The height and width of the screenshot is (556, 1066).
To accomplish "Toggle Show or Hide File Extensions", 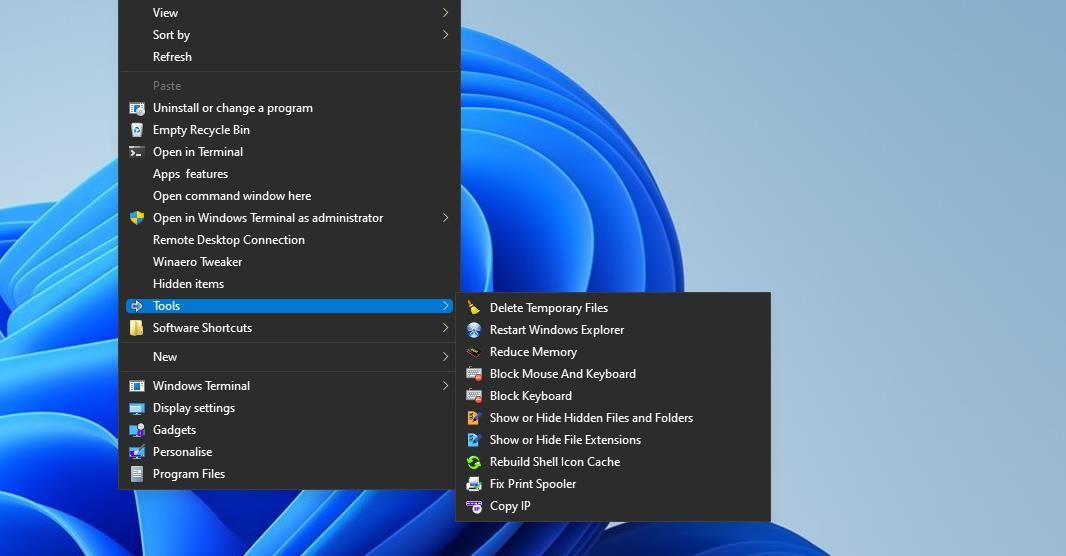I will pos(564,440).
